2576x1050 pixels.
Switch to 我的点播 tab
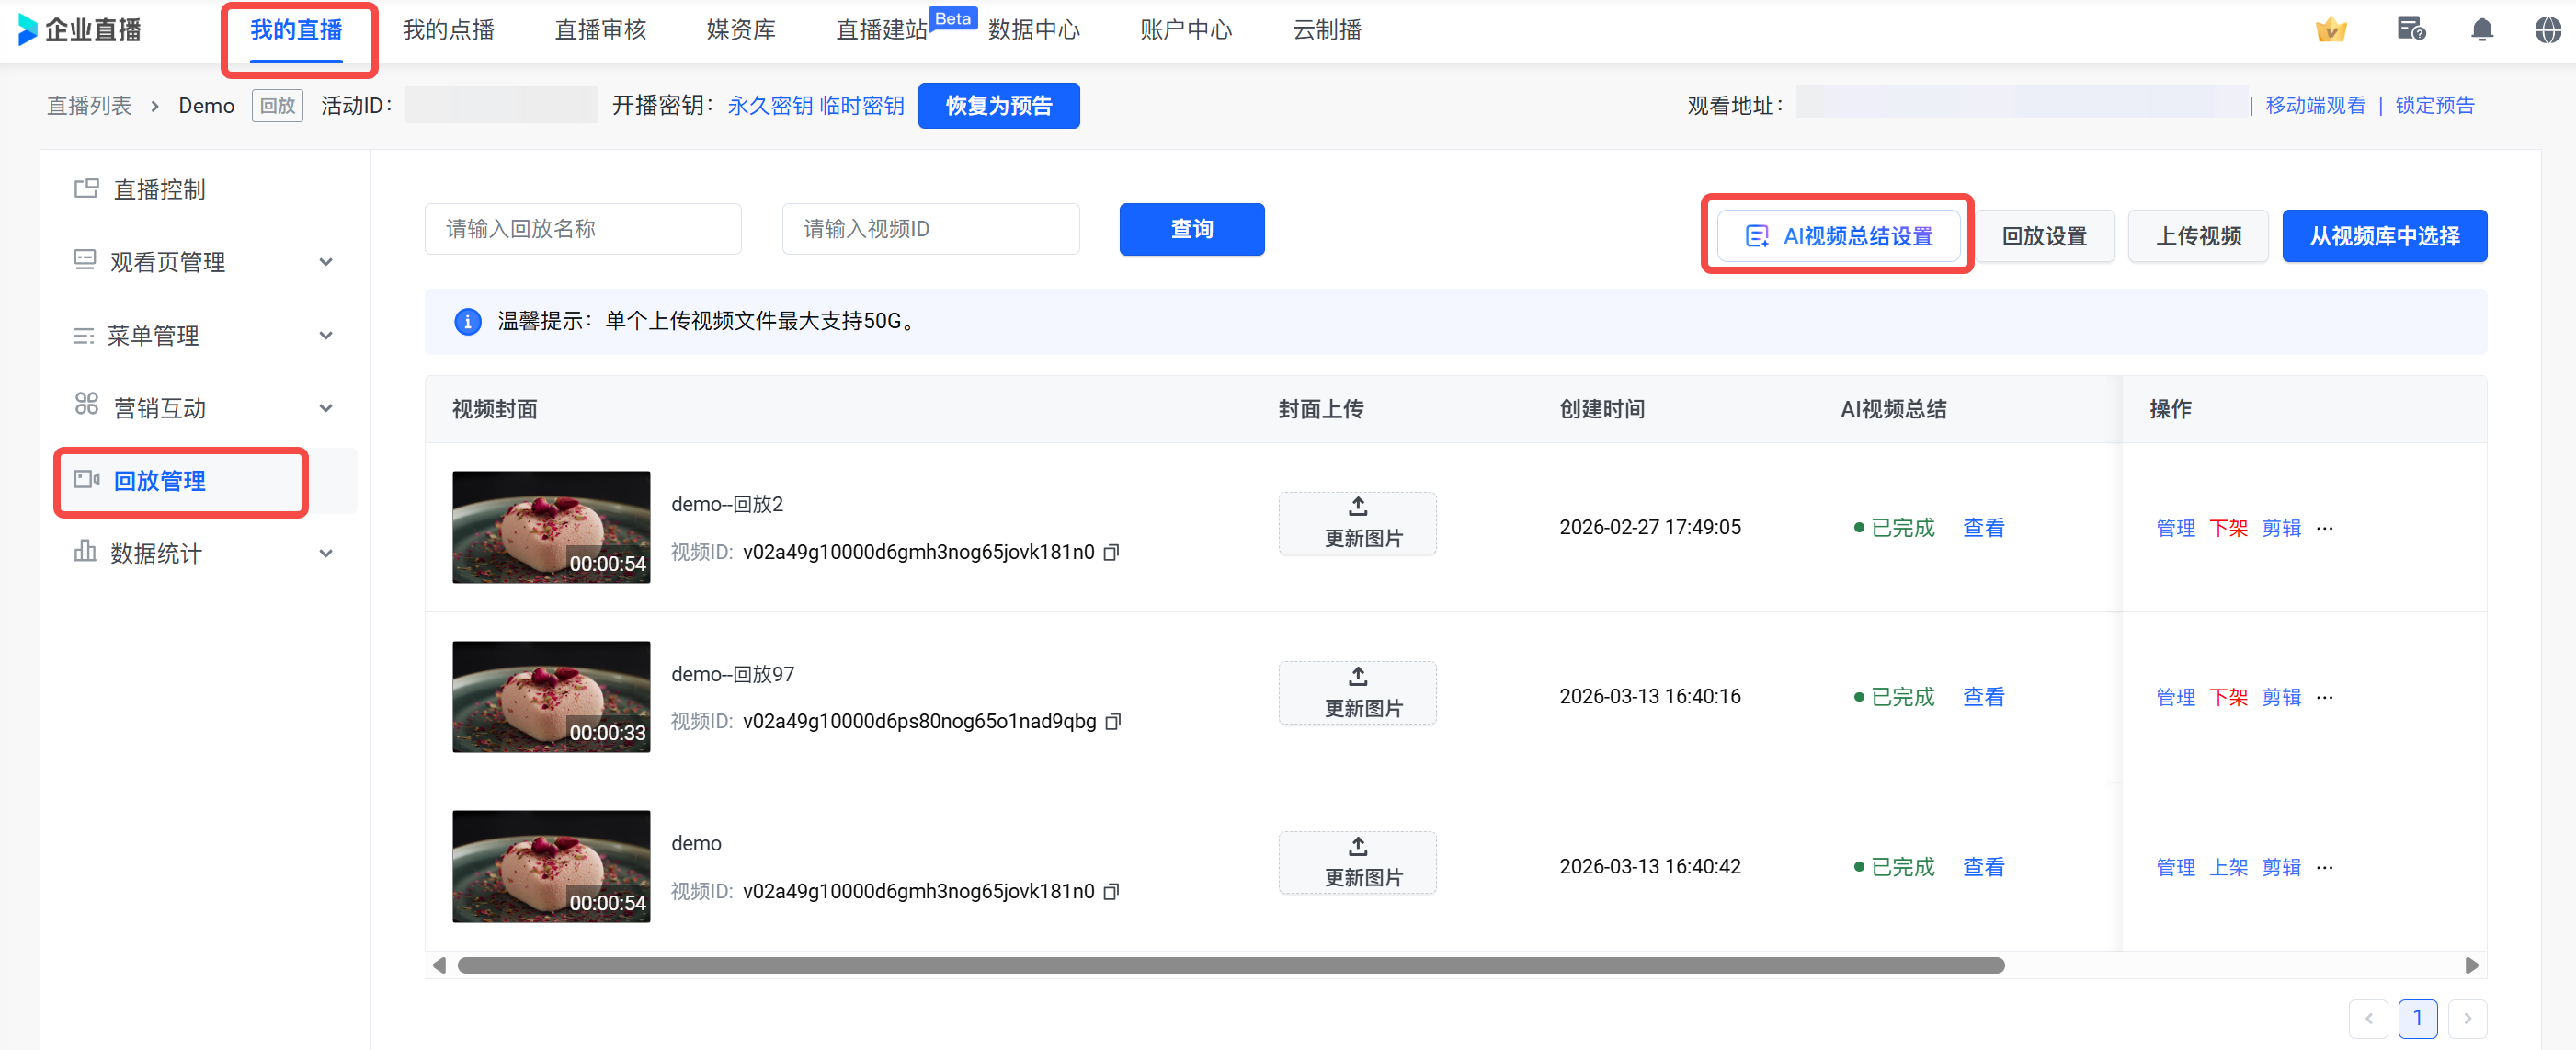point(448,30)
